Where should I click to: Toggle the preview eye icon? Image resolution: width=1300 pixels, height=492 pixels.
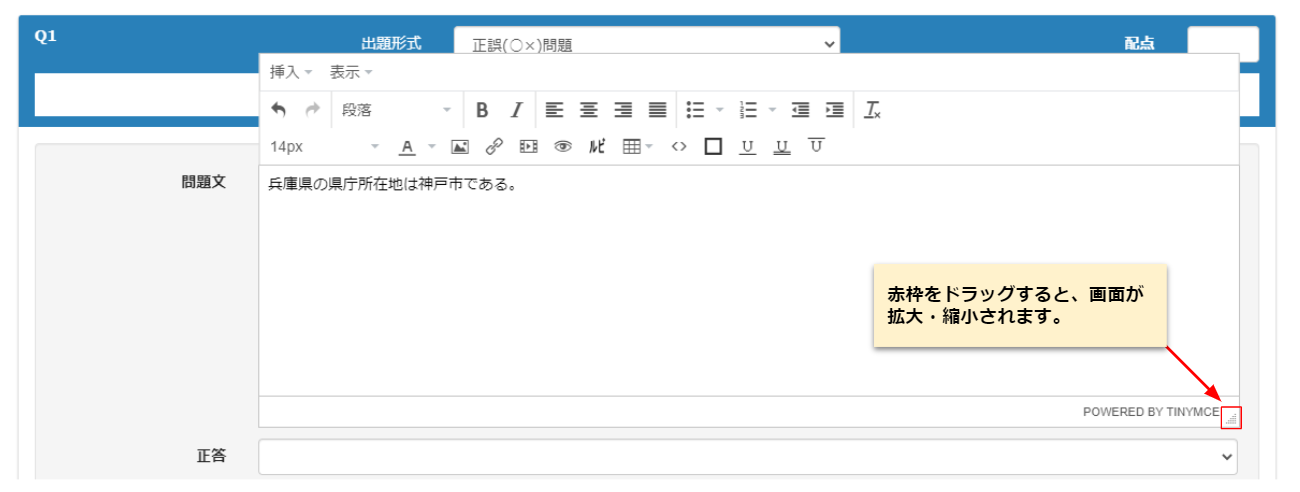click(563, 147)
